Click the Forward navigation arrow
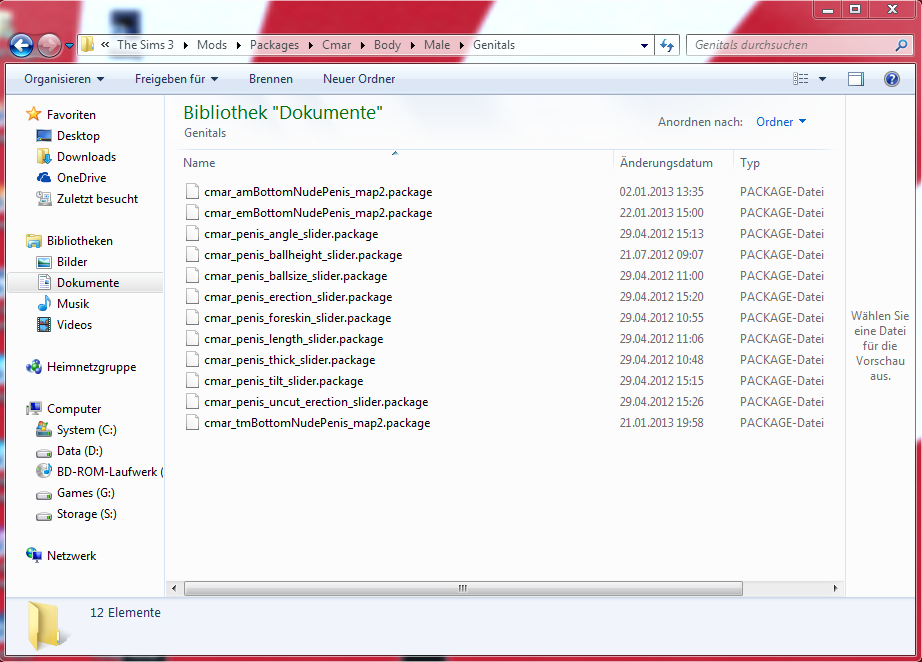 pyautogui.click(x=49, y=45)
